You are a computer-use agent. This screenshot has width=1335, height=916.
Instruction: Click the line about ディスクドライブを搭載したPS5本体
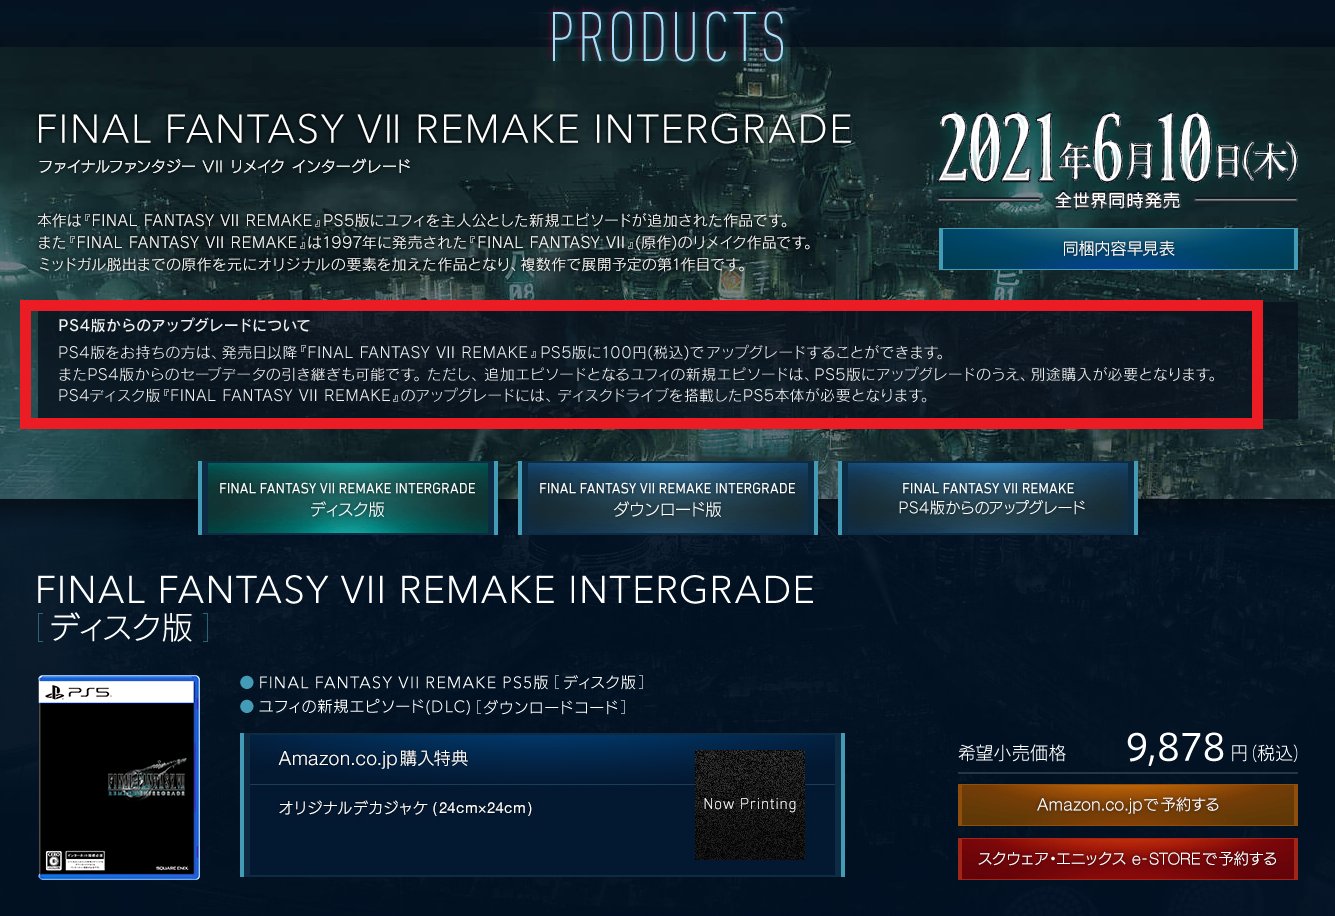point(494,396)
